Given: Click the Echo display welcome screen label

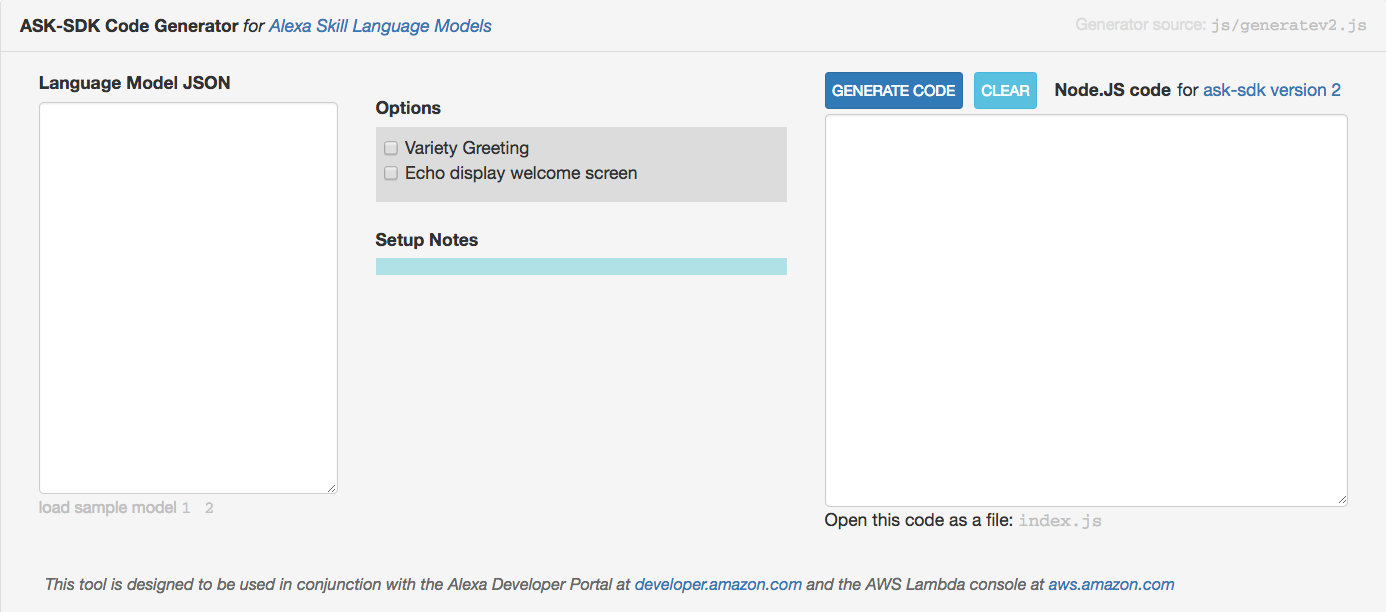Looking at the screenshot, I should pyautogui.click(x=520, y=173).
